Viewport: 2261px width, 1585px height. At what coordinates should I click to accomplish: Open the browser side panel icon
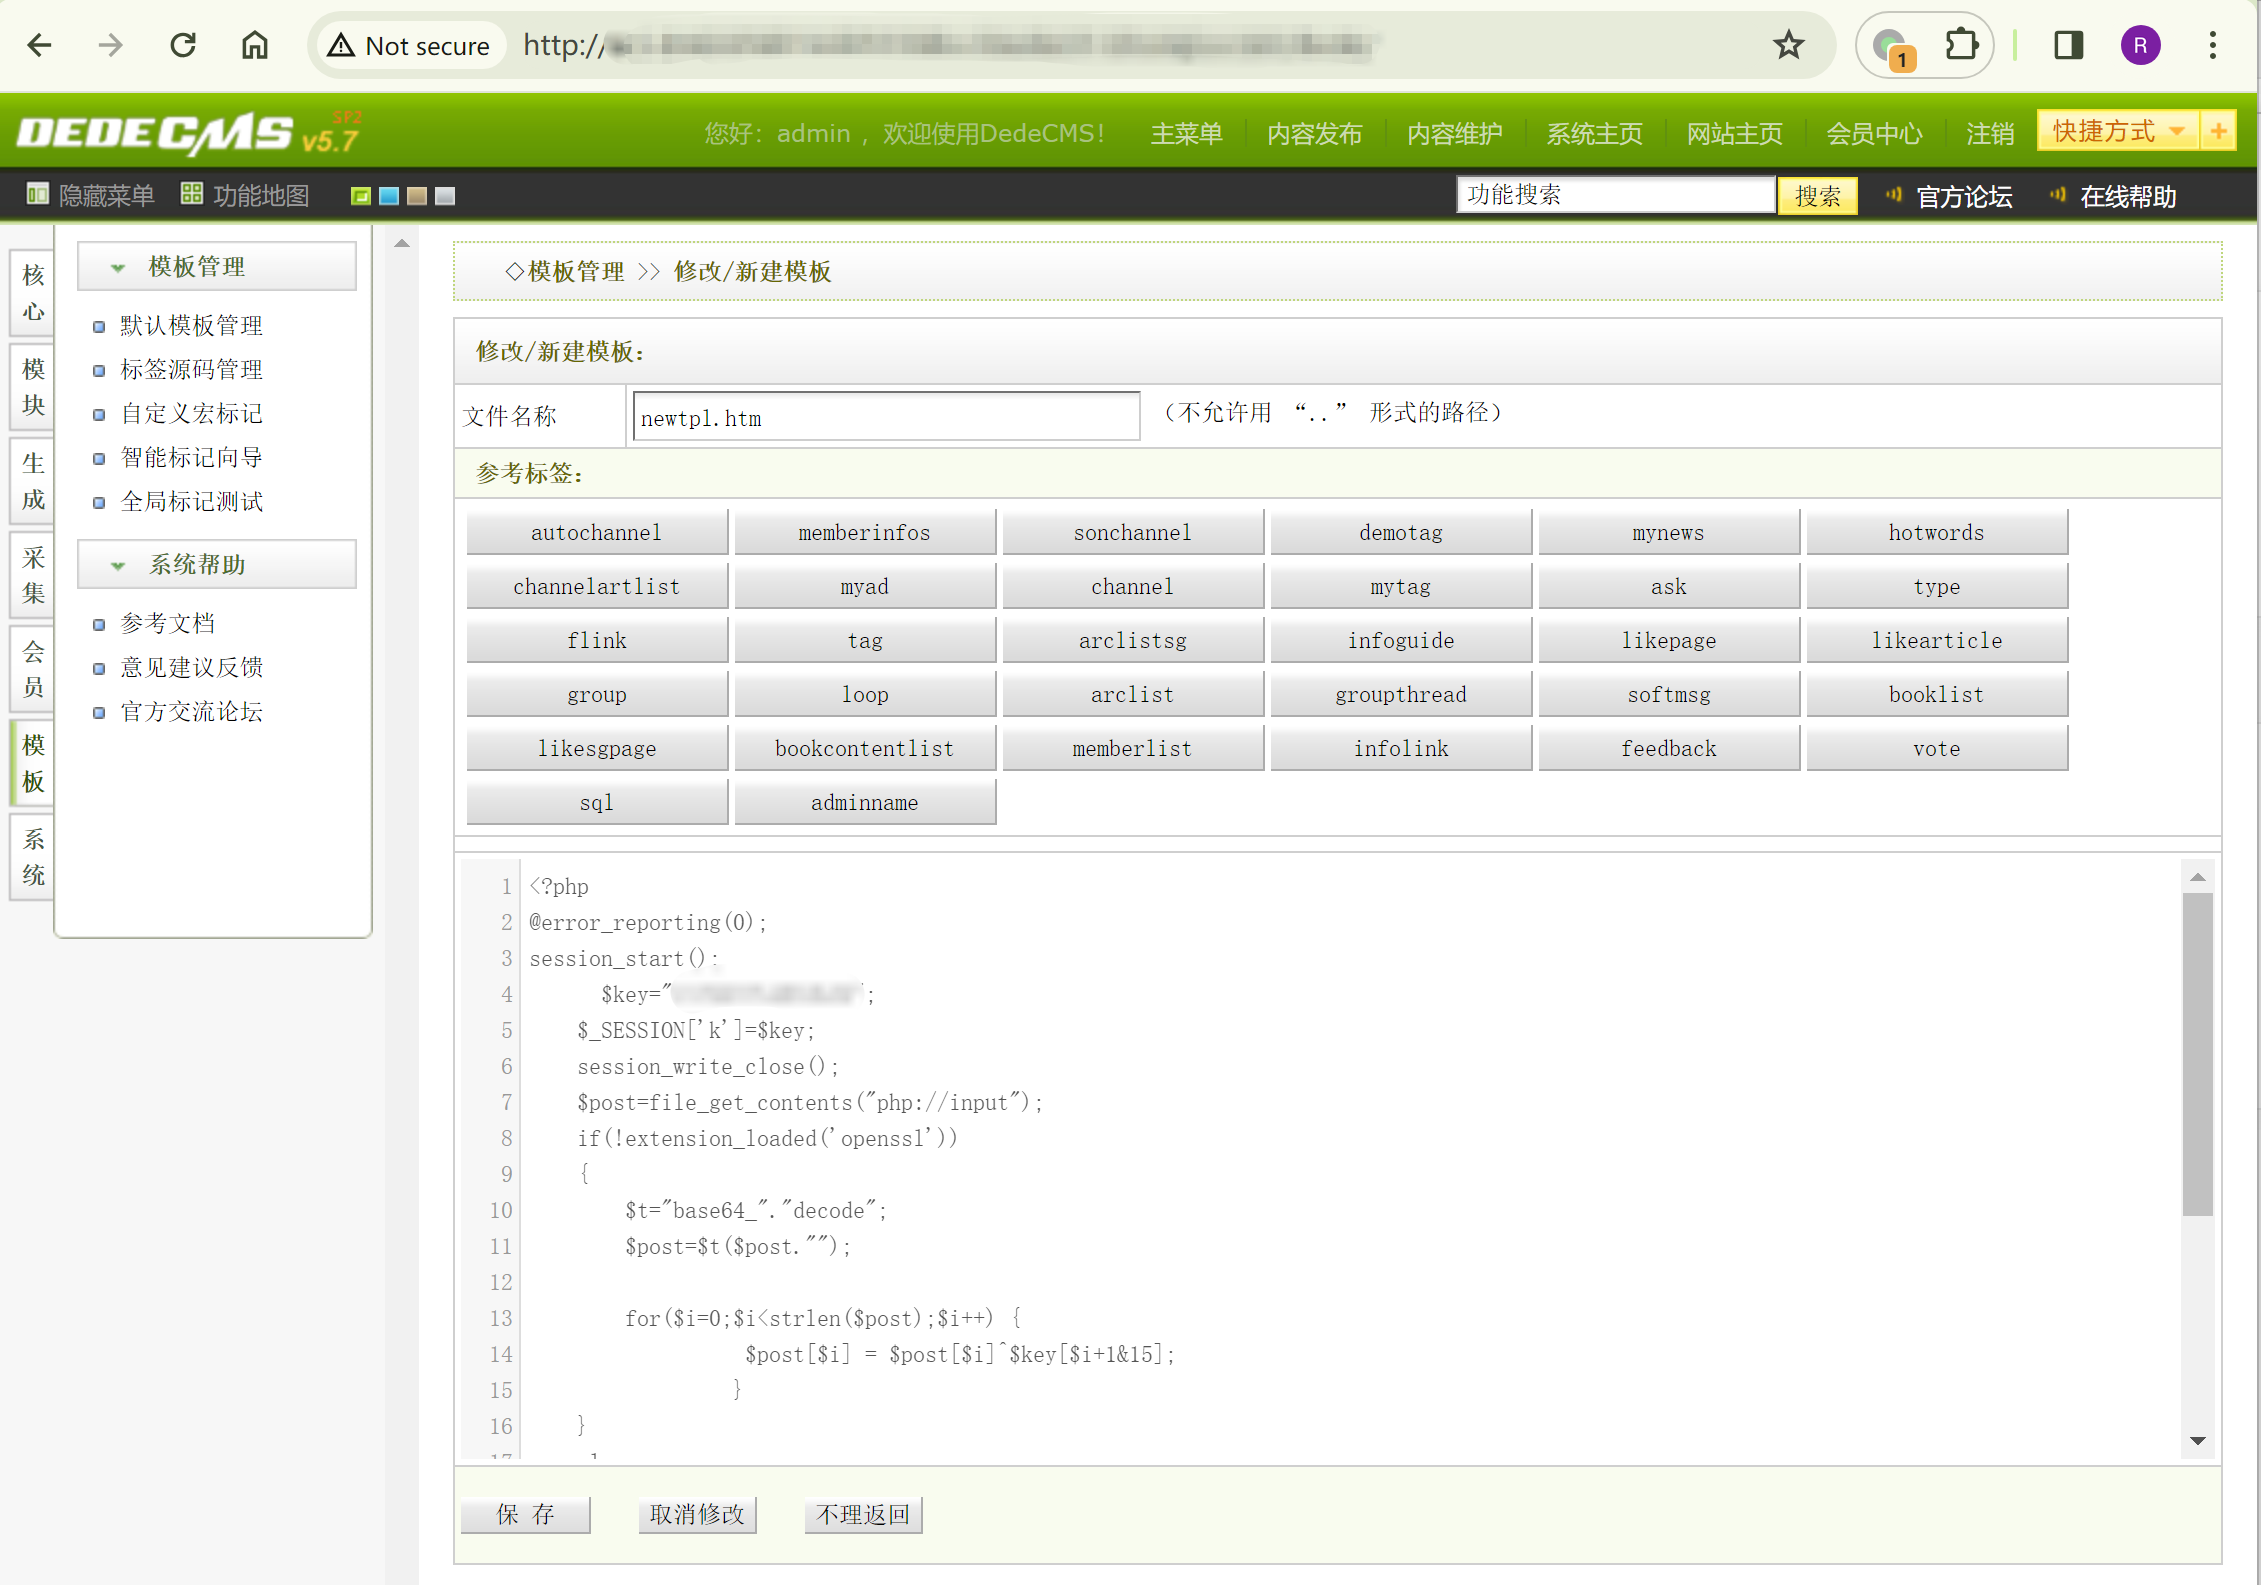coord(2068,45)
